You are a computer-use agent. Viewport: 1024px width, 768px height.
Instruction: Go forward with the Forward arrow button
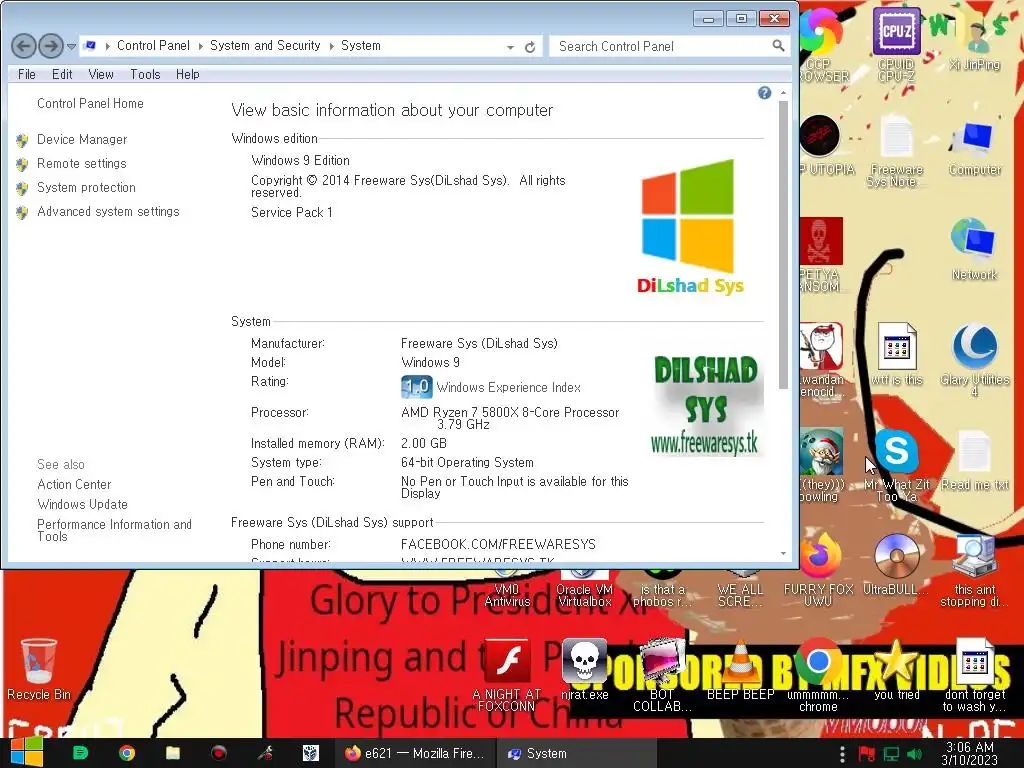tap(51, 46)
